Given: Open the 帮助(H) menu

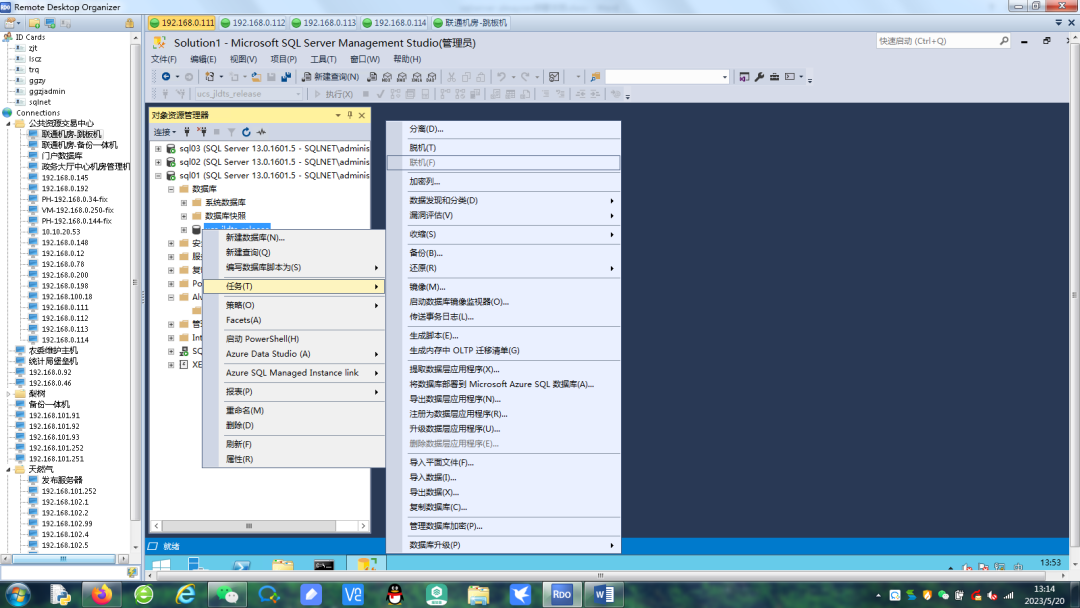Looking at the screenshot, I should click(407, 59).
